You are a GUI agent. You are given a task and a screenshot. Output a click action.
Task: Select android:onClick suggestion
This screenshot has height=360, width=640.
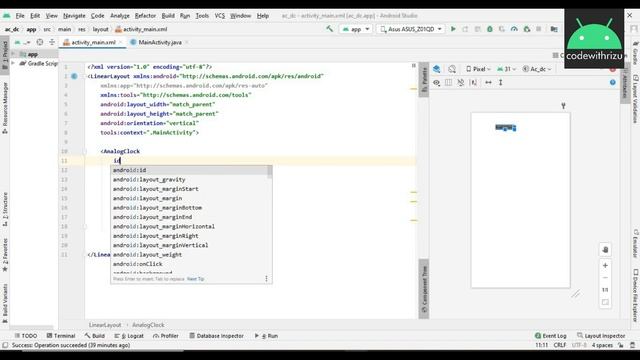(189, 264)
